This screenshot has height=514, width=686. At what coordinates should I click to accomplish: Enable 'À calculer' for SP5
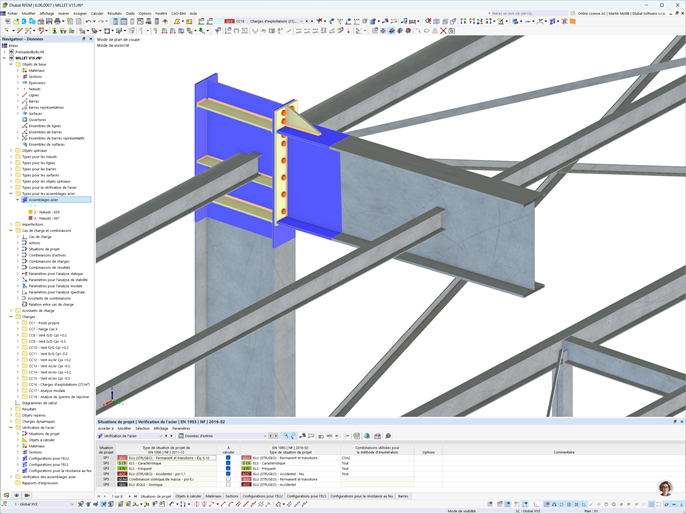pos(228,479)
